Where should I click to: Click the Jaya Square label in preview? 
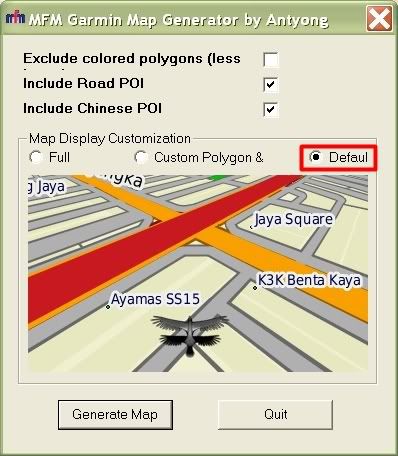293,219
